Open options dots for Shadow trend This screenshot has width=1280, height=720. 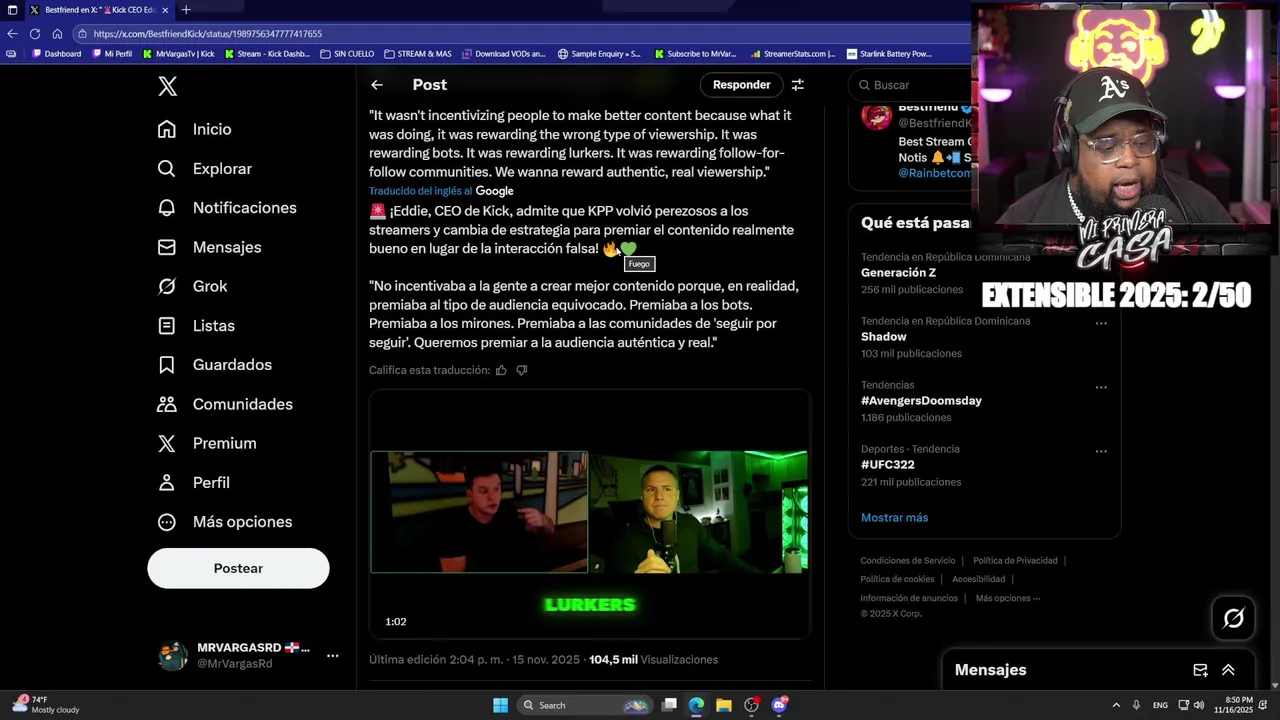click(1101, 323)
